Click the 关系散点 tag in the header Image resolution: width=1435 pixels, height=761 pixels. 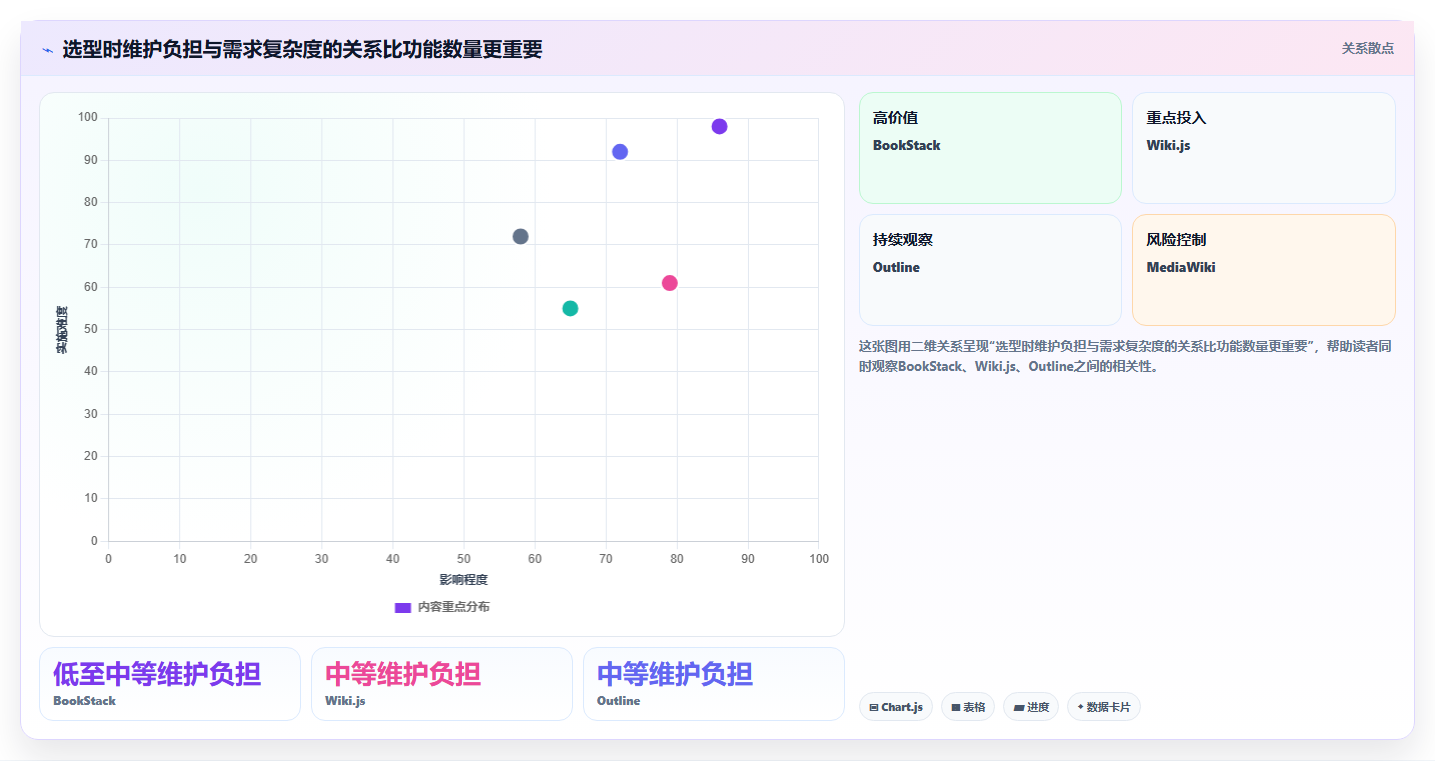[1367, 48]
